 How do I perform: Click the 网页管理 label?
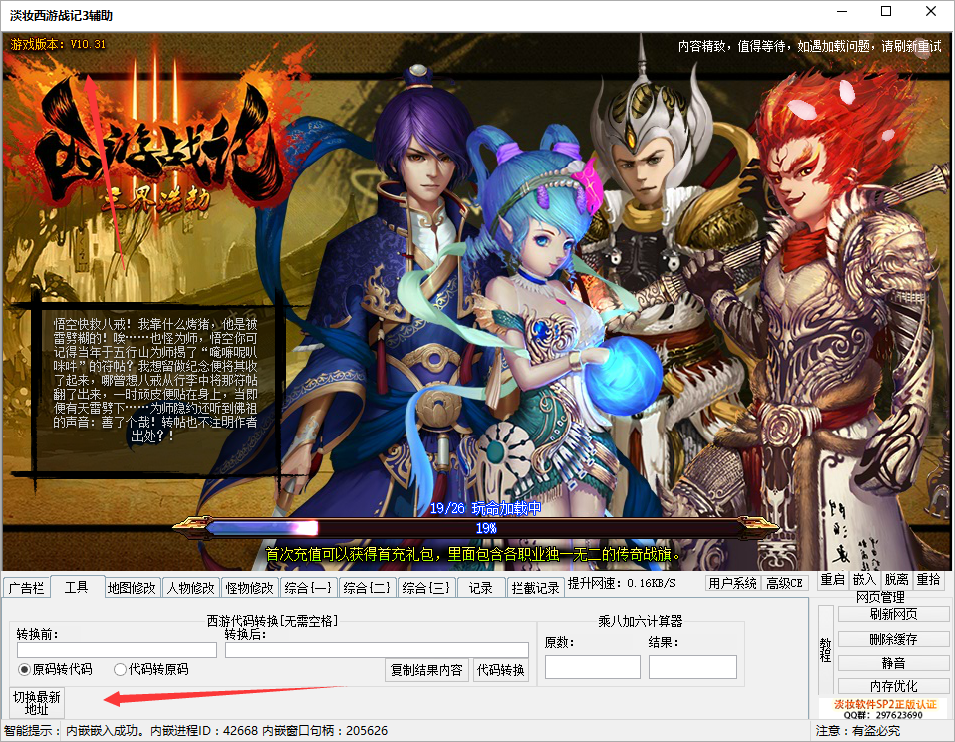pos(880,597)
